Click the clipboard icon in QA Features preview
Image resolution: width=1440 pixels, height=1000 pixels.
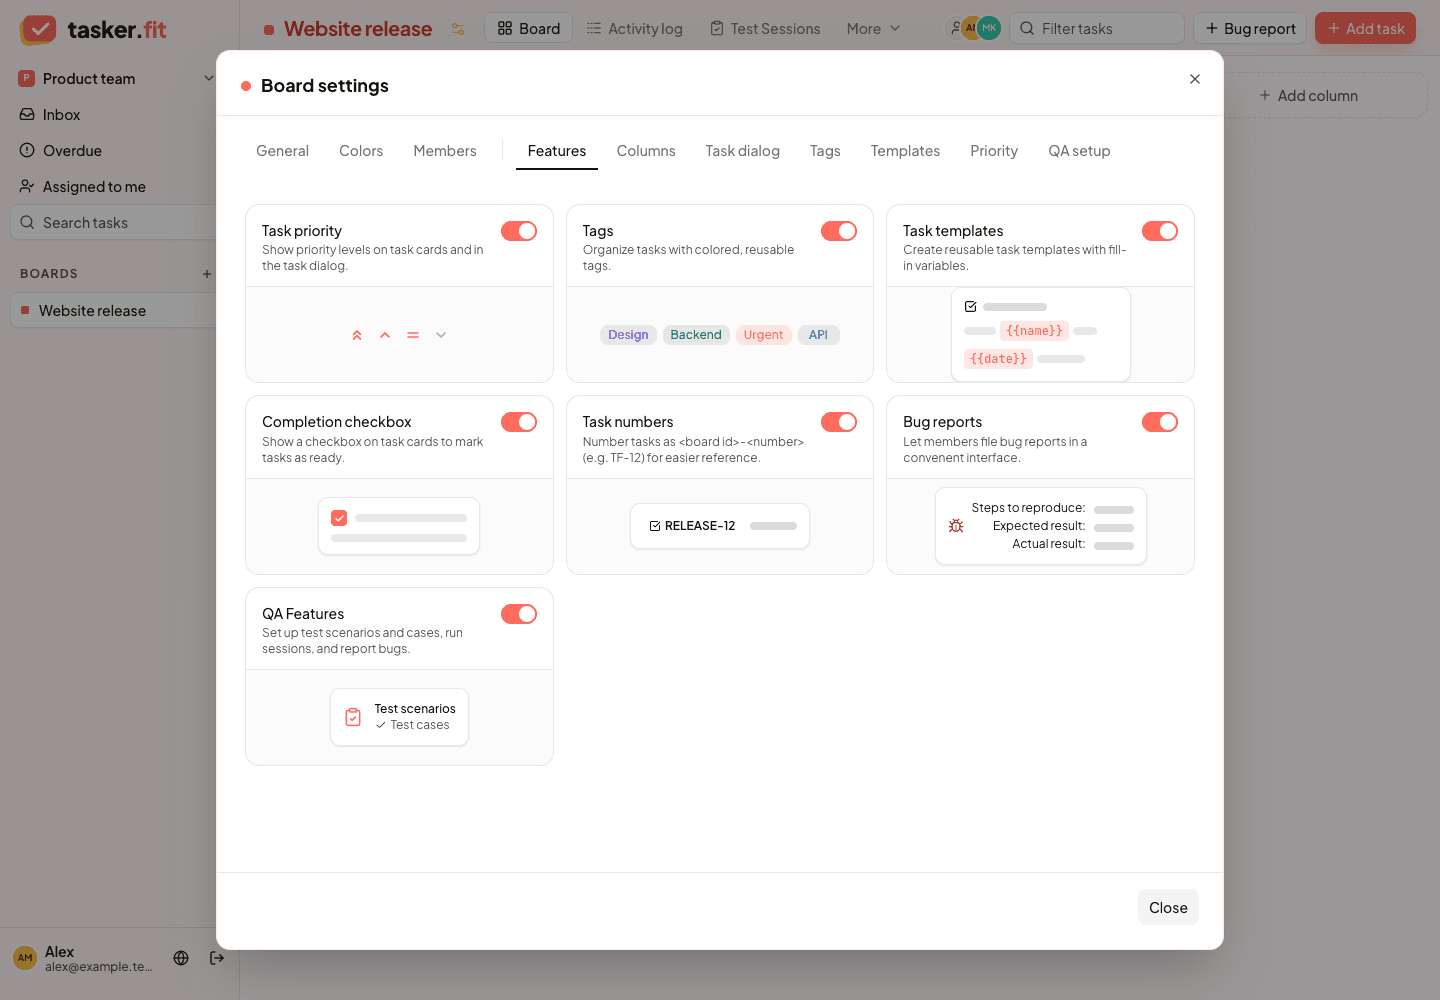[353, 717]
